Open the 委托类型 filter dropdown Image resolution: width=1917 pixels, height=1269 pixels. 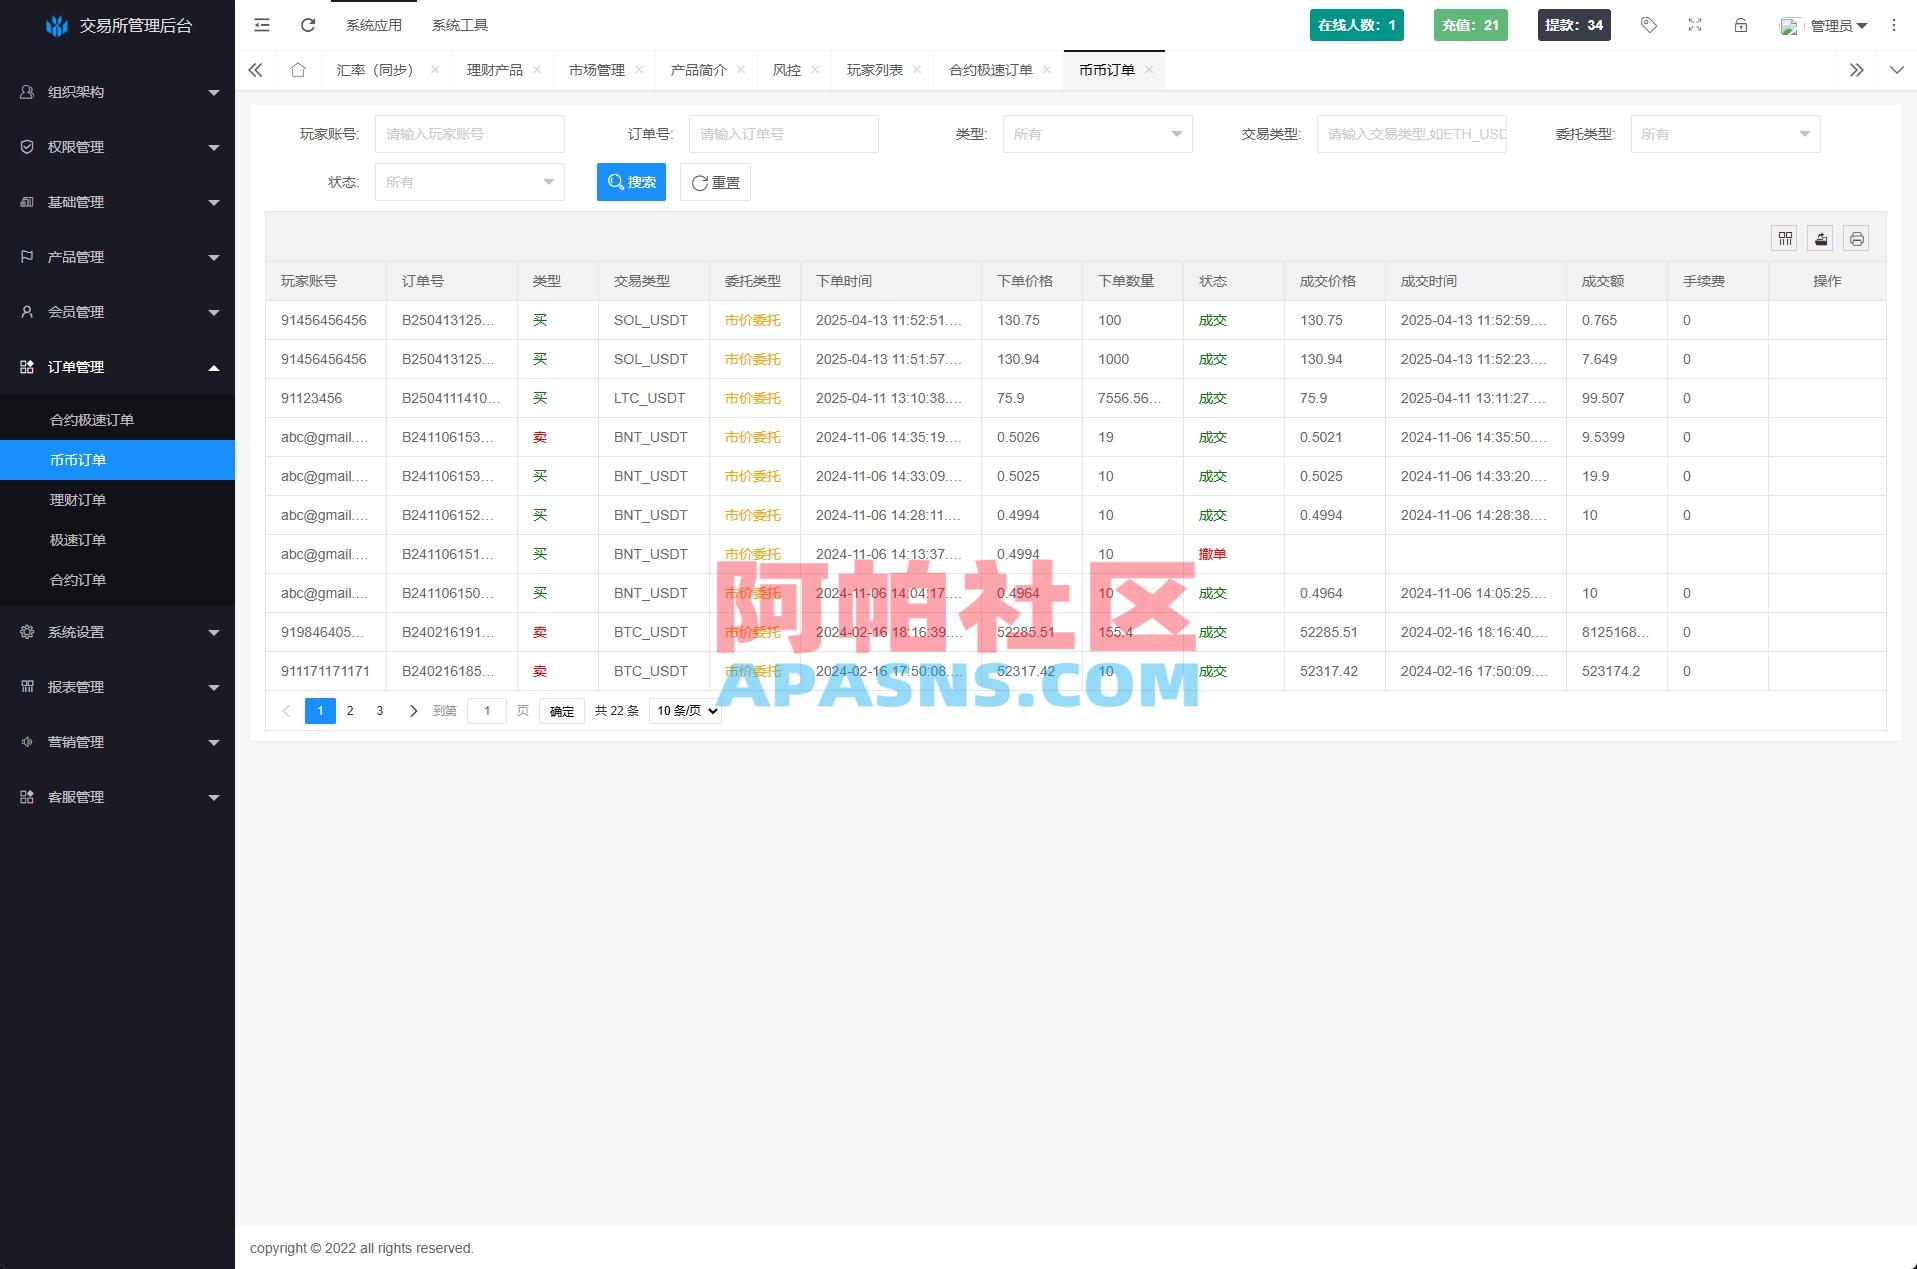(1723, 133)
